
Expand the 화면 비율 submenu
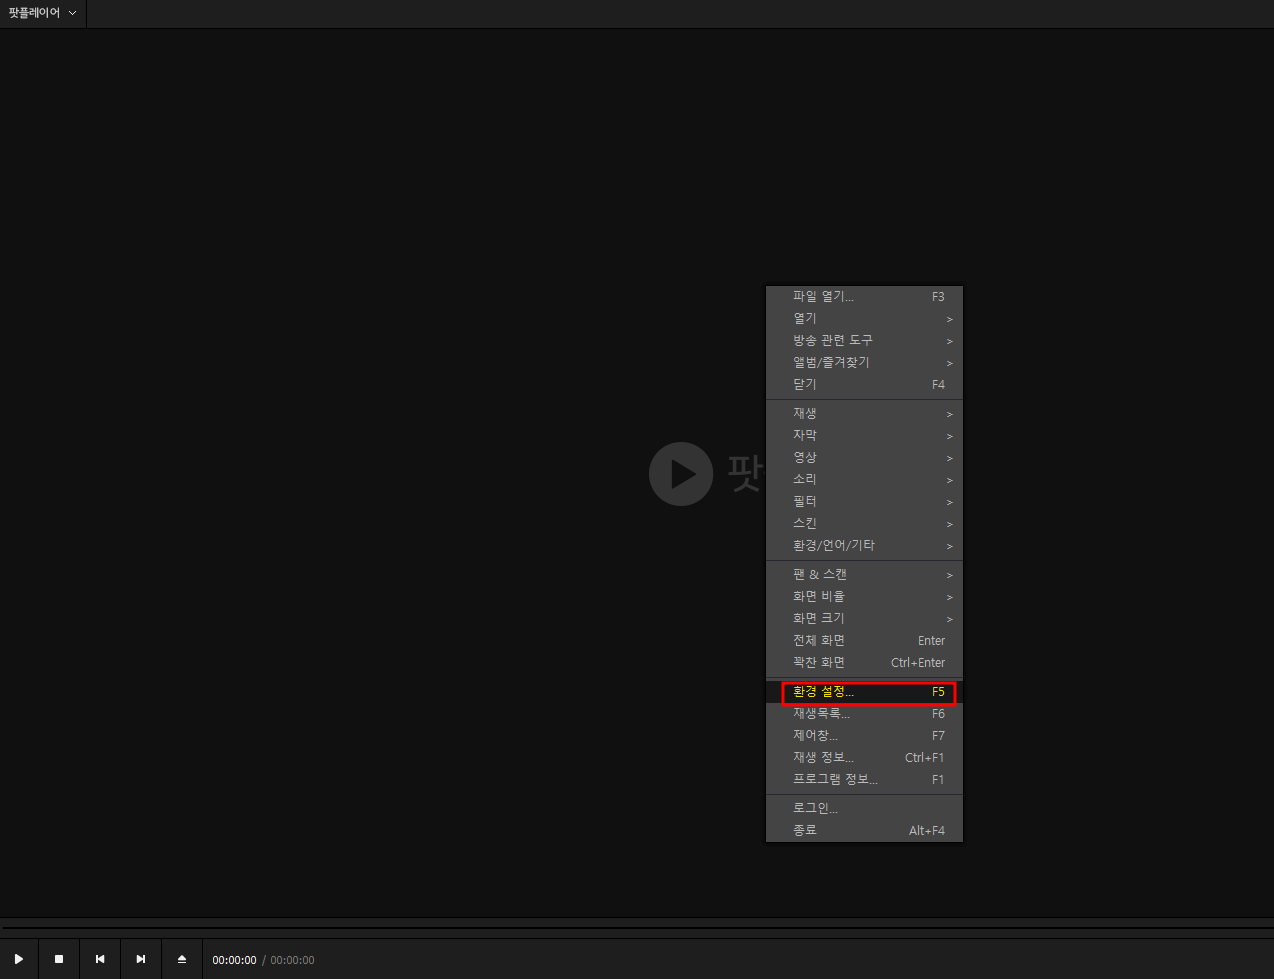(864, 597)
